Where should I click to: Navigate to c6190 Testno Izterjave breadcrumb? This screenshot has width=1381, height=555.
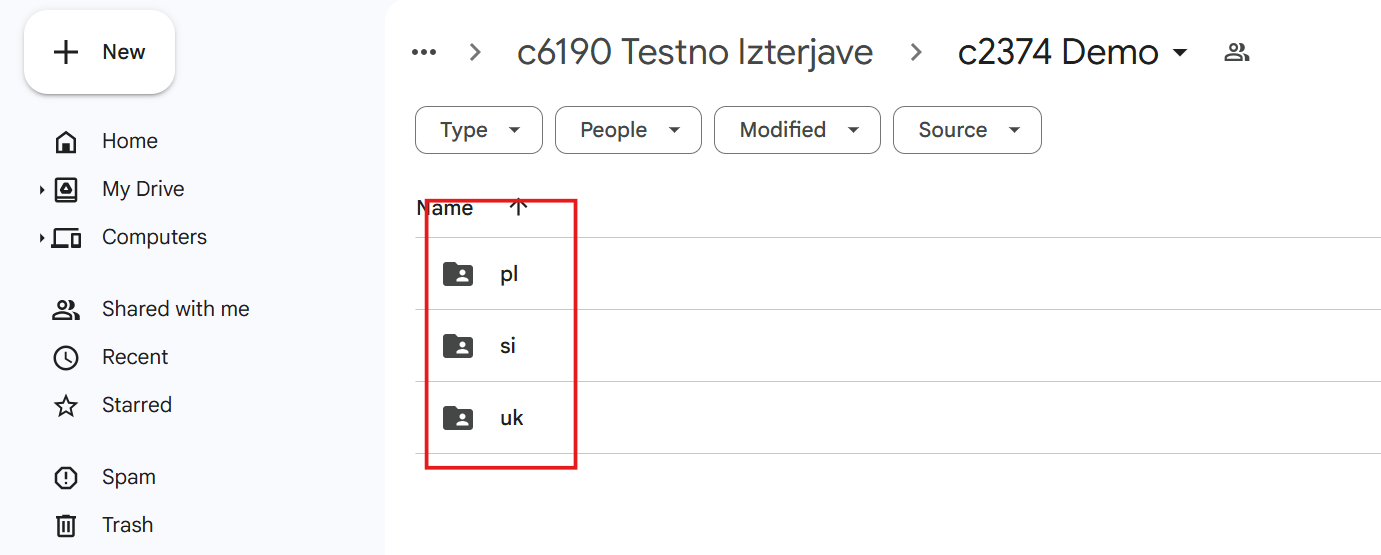695,52
